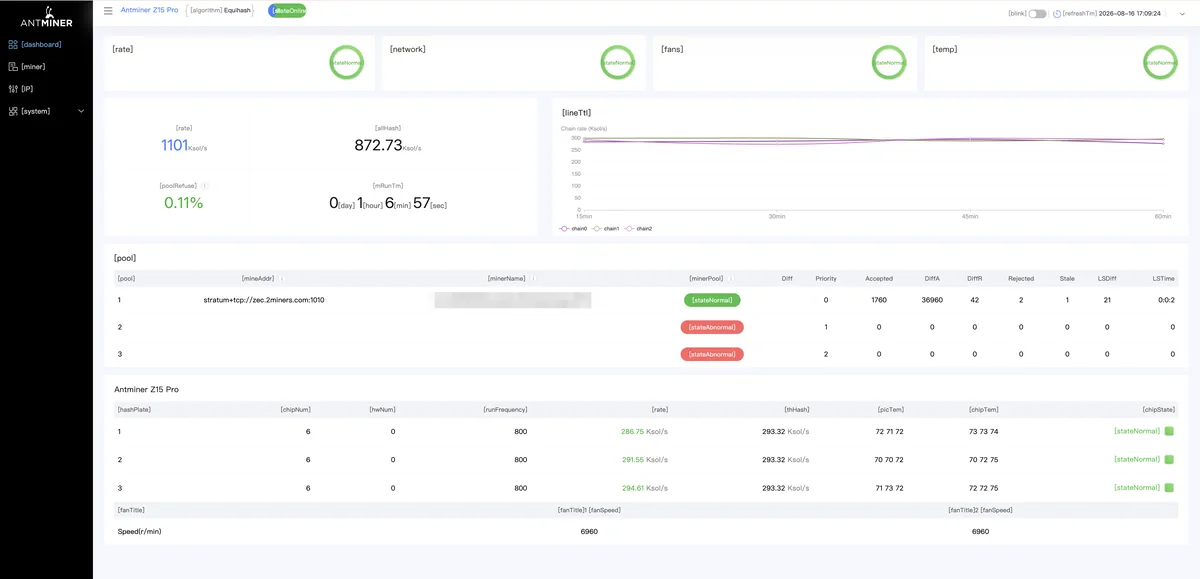The width and height of the screenshot is (1200, 579).
Task: Open the top-right dropdown arrow
Action: [x=1183, y=14]
